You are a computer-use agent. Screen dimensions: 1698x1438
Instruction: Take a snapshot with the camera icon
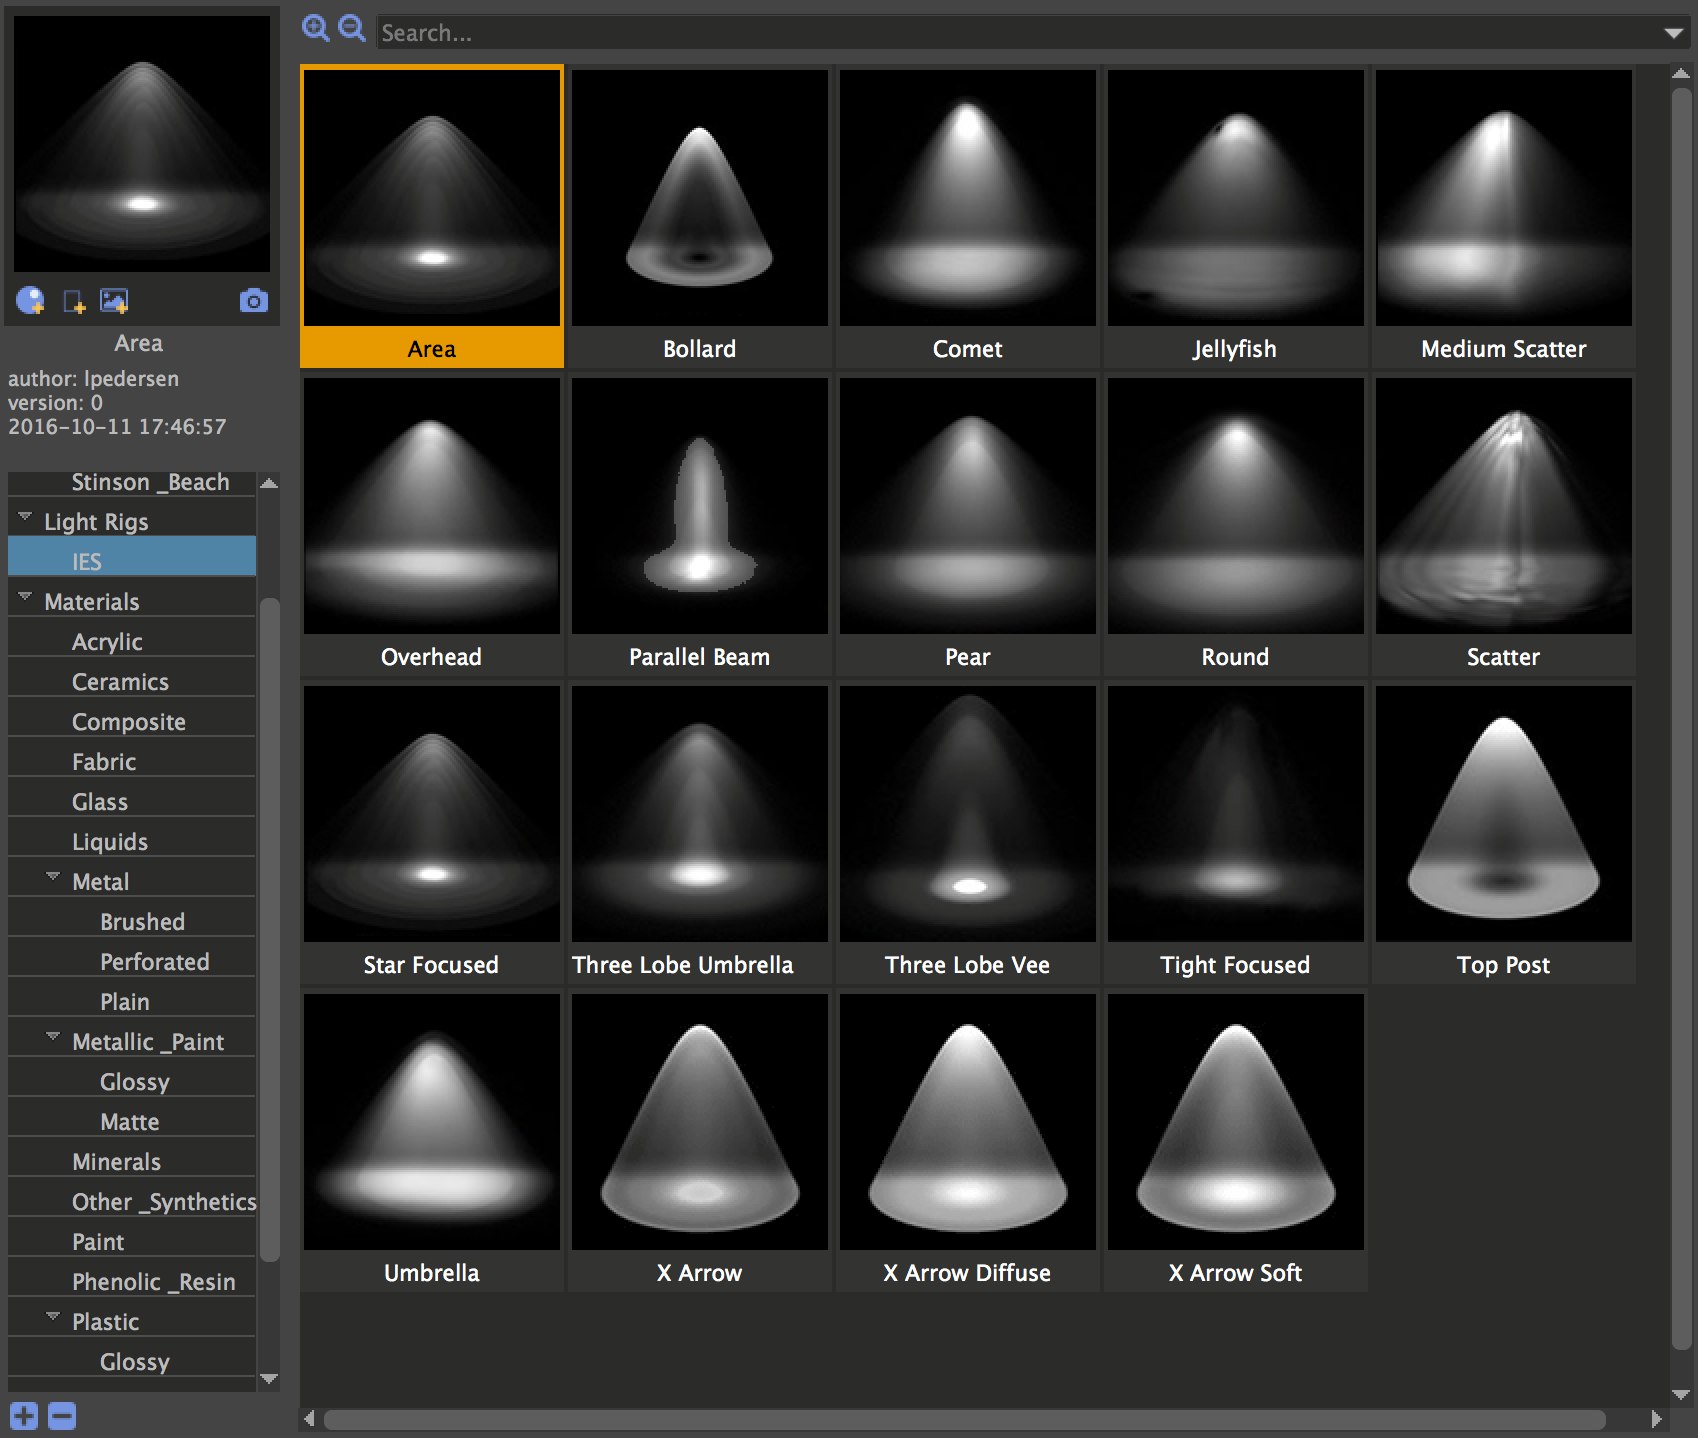pos(253,300)
